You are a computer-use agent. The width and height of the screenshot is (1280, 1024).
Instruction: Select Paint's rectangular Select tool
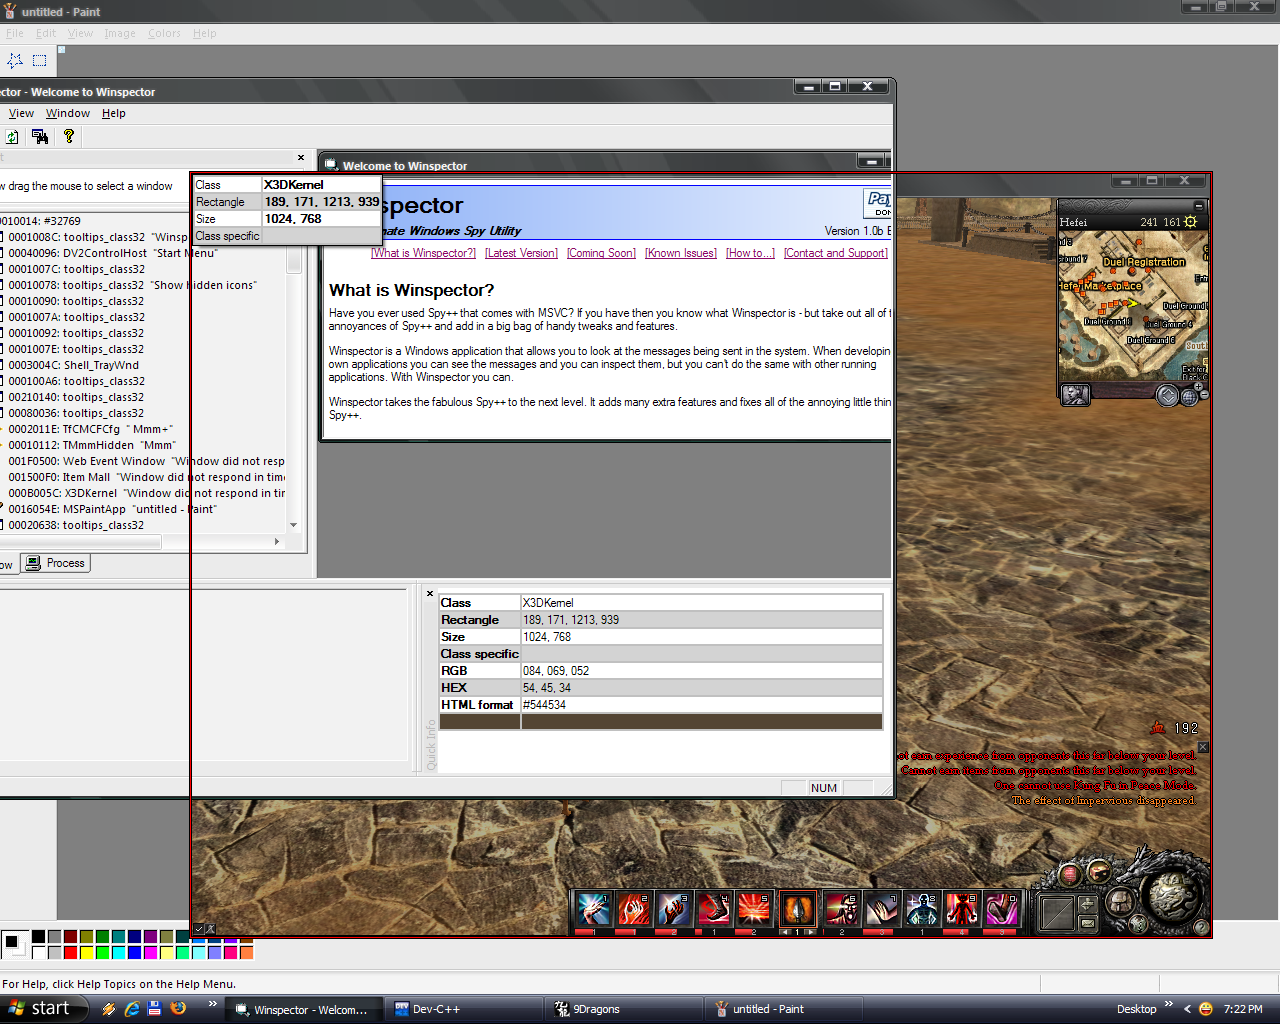click(x=39, y=60)
